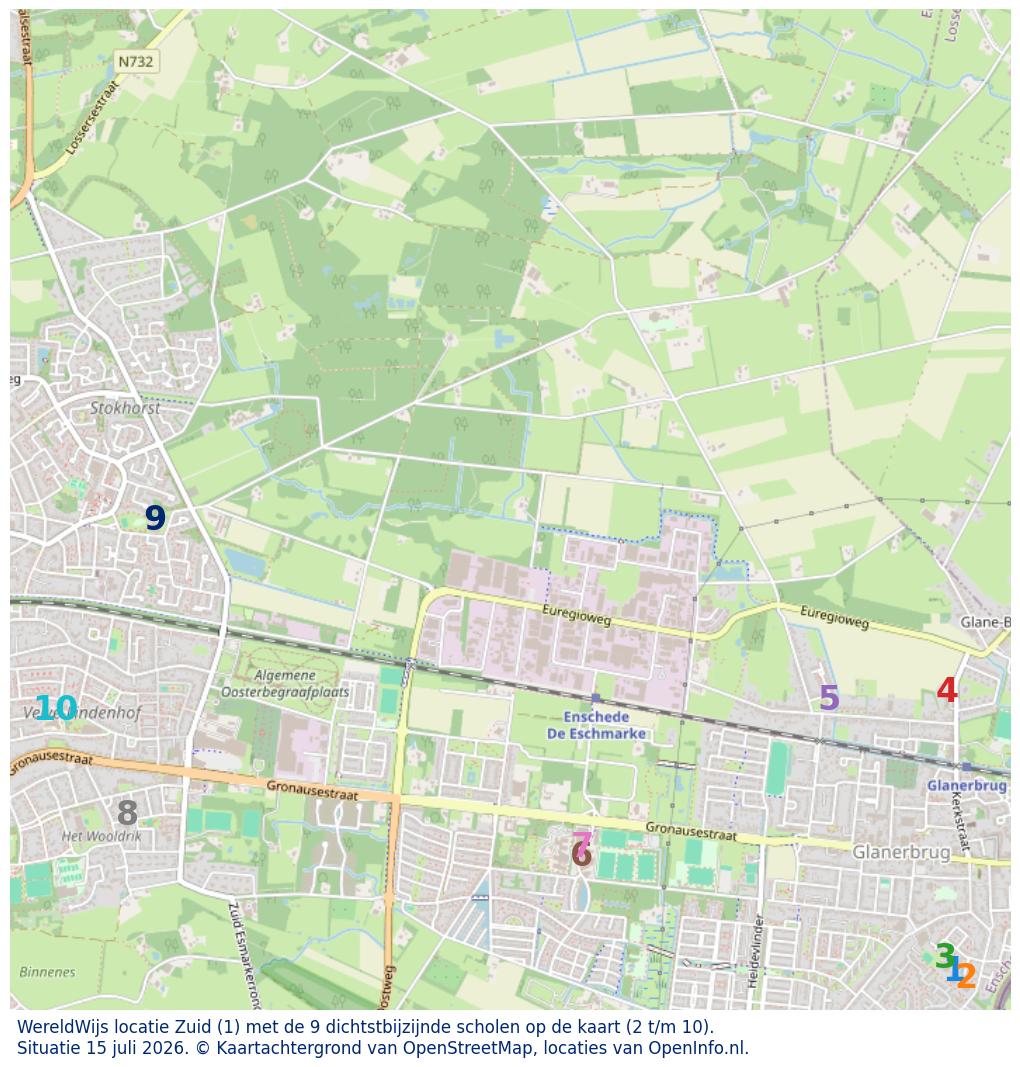The height and width of the screenshot is (1067, 1020).
Task: Click the large grey Glanerbrug town label
Action: (x=901, y=852)
